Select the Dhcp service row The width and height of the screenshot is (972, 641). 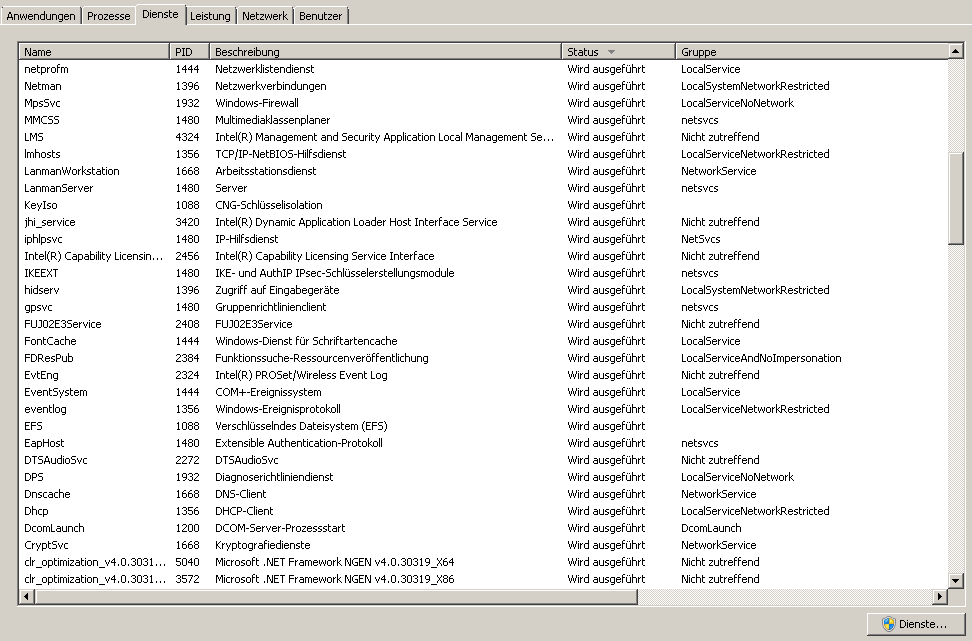[484, 511]
